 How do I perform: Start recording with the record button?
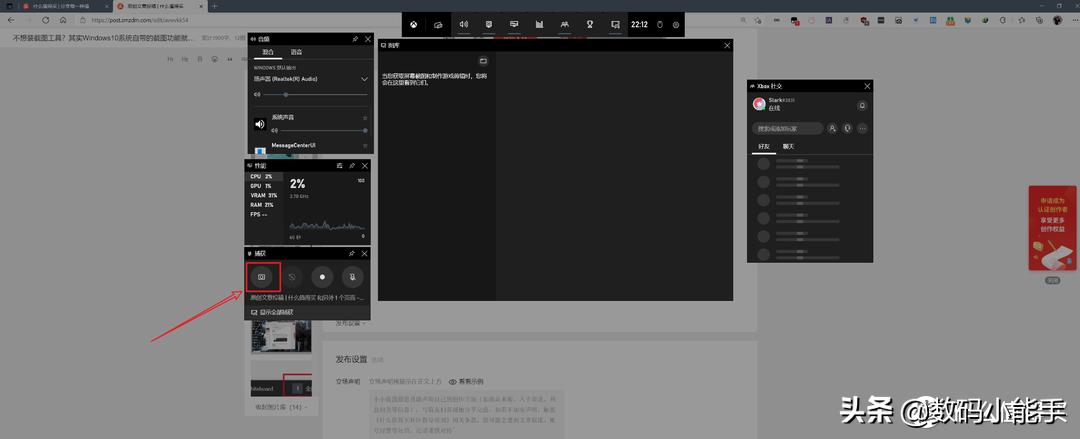322,277
